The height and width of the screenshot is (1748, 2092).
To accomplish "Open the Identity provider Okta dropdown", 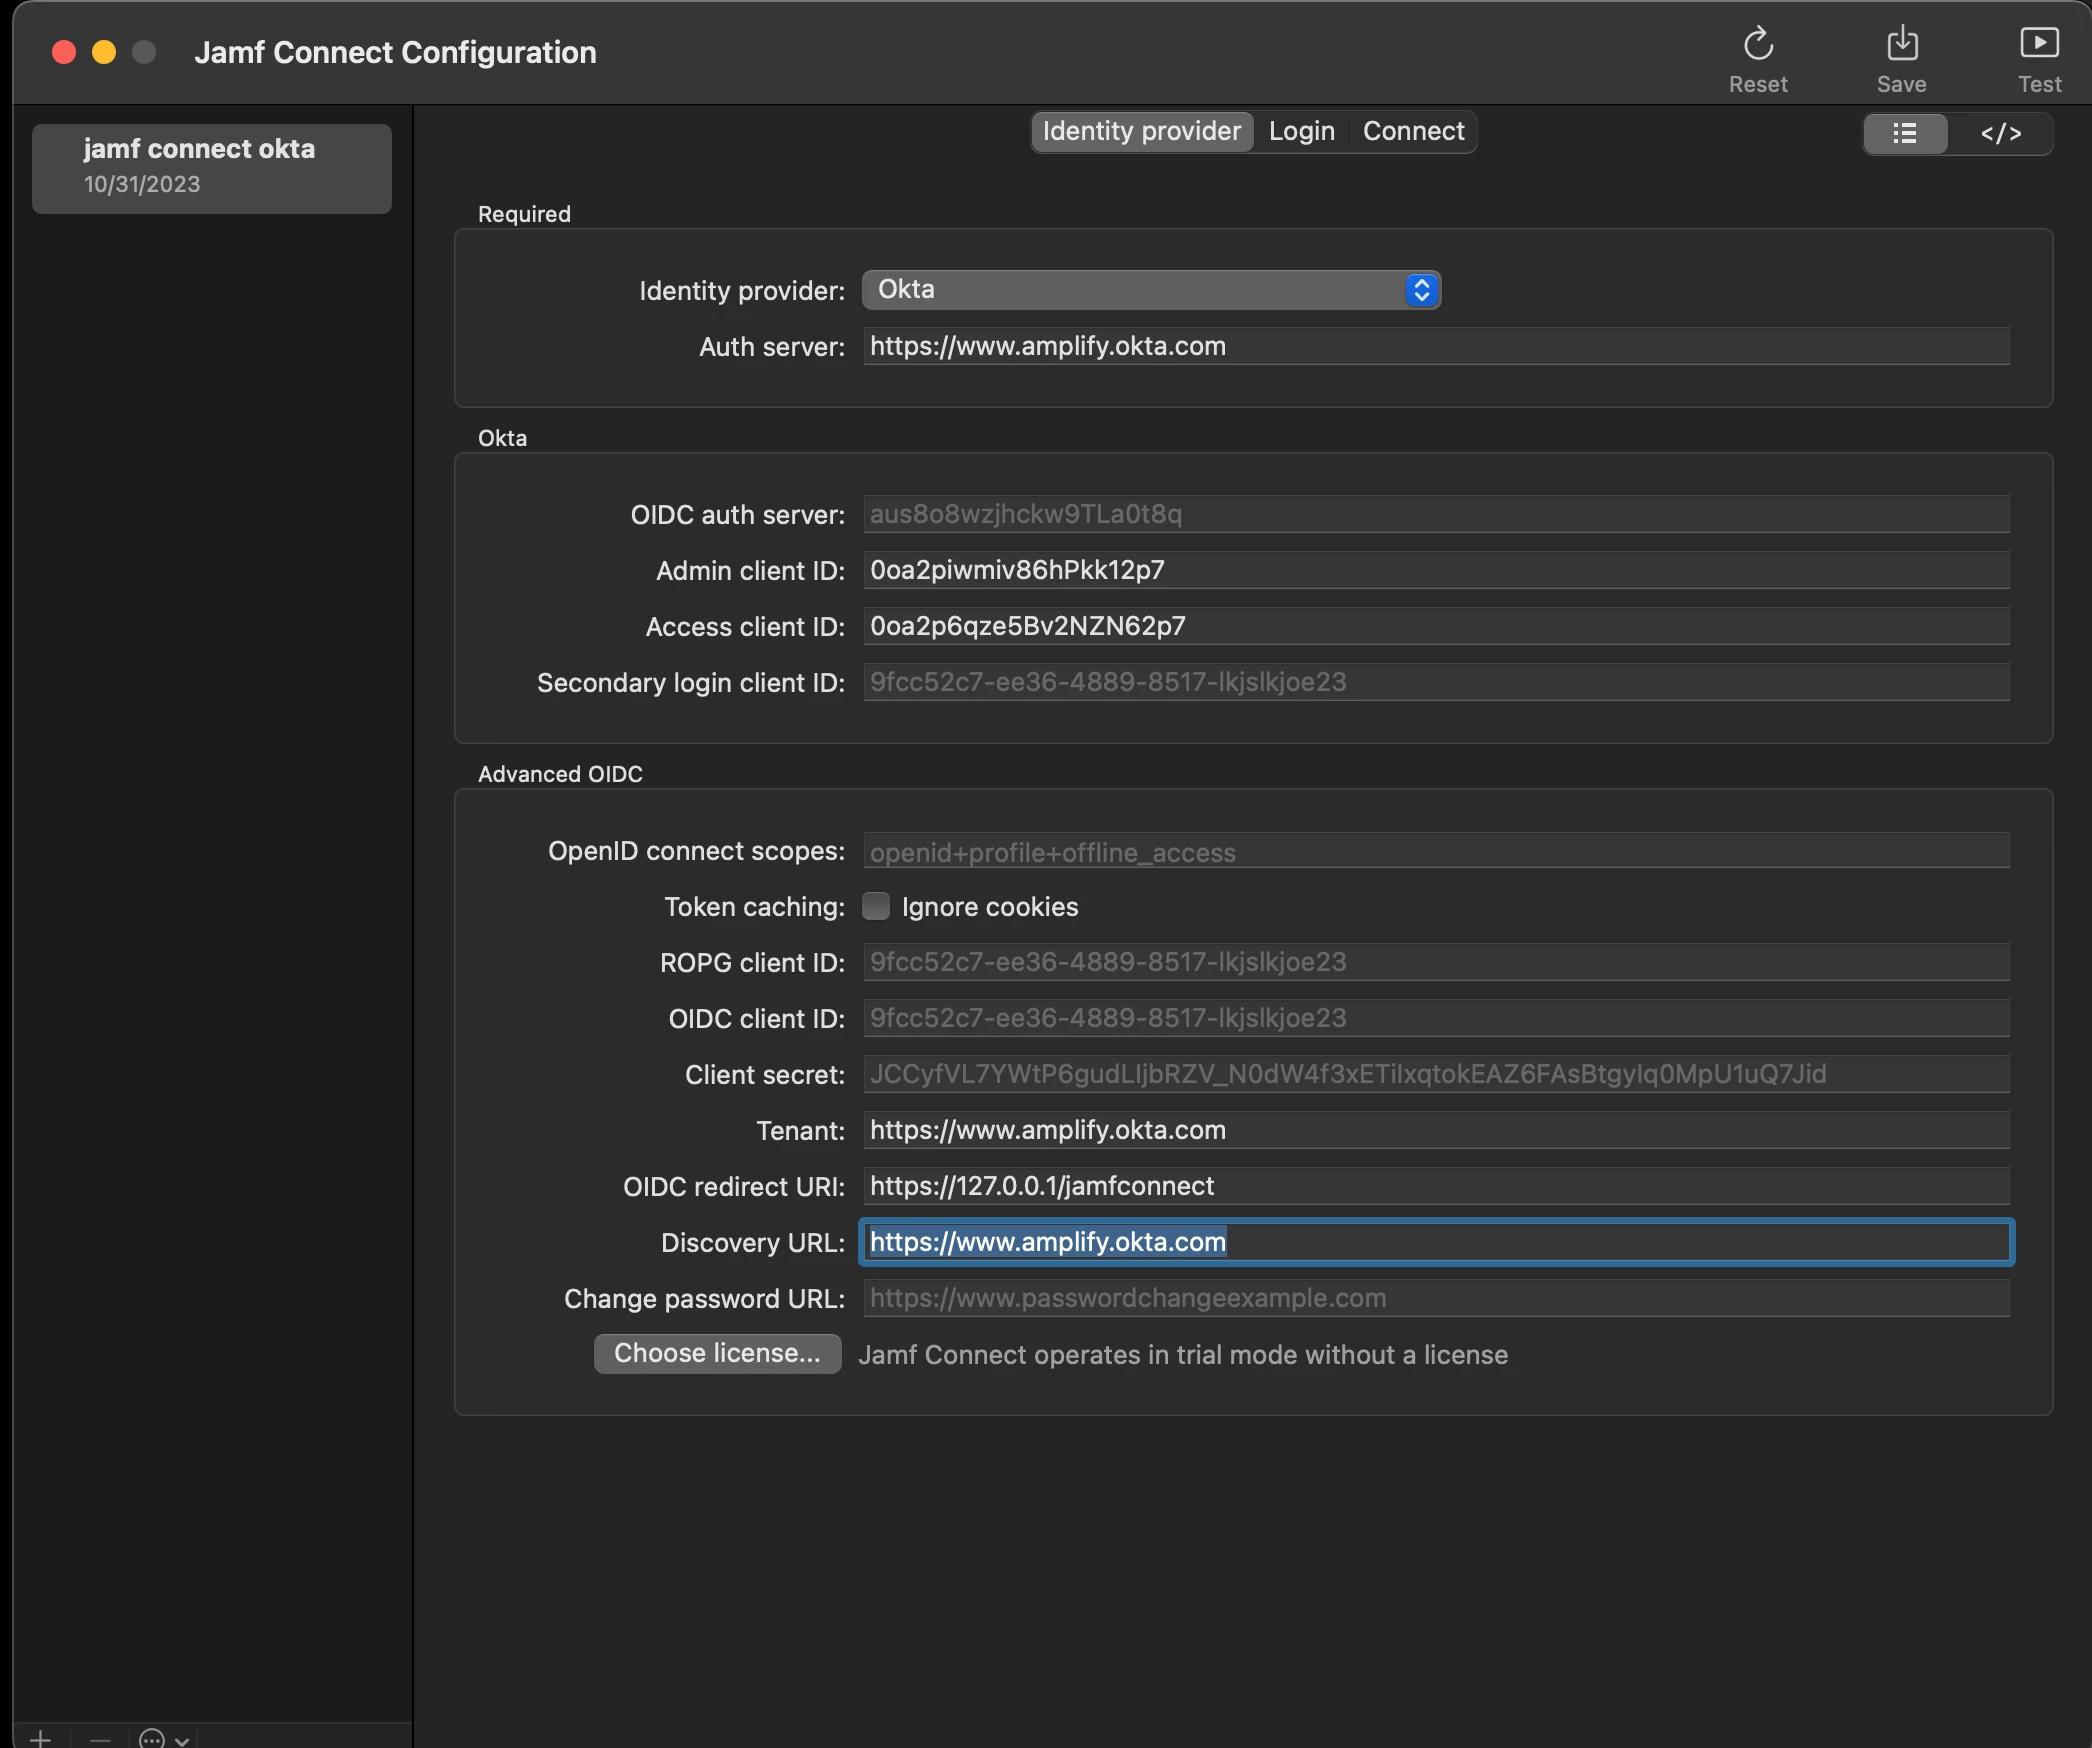I will click(1151, 290).
